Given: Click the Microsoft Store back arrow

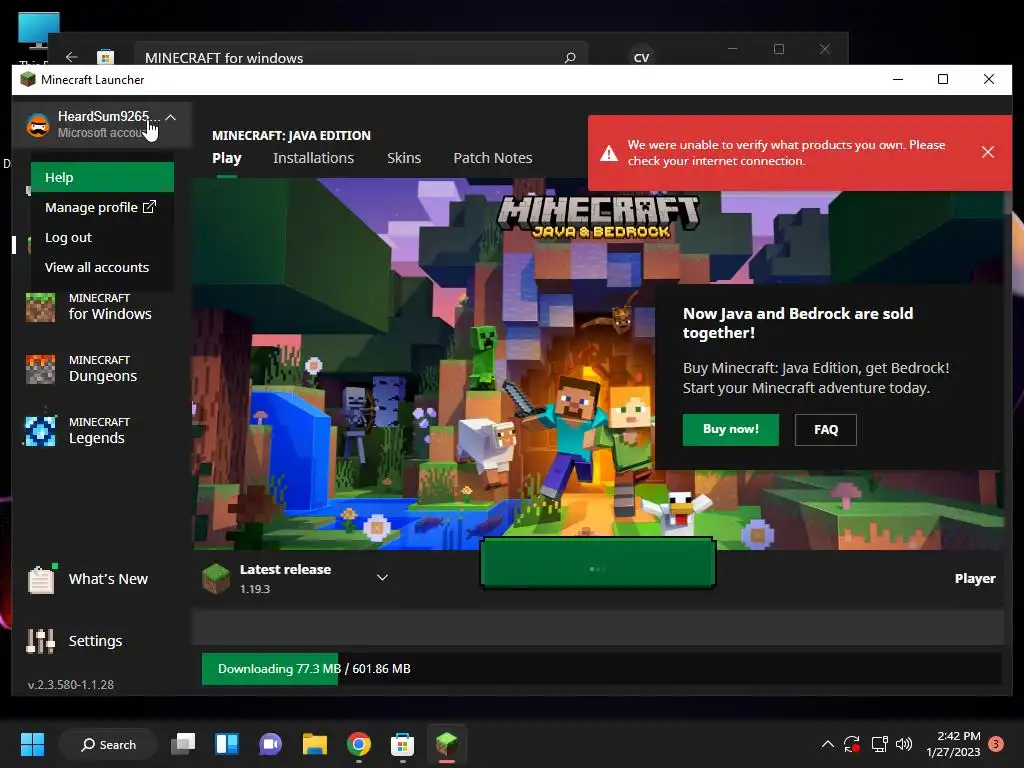Looking at the screenshot, I should 72,57.
